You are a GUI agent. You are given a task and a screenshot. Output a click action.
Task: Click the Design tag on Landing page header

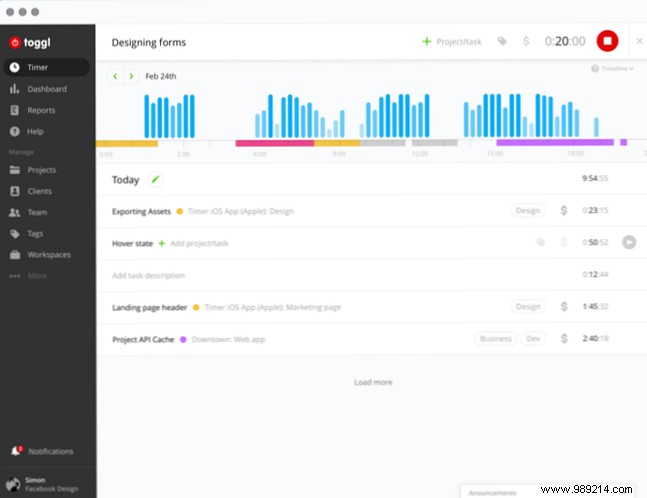(x=528, y=307)
